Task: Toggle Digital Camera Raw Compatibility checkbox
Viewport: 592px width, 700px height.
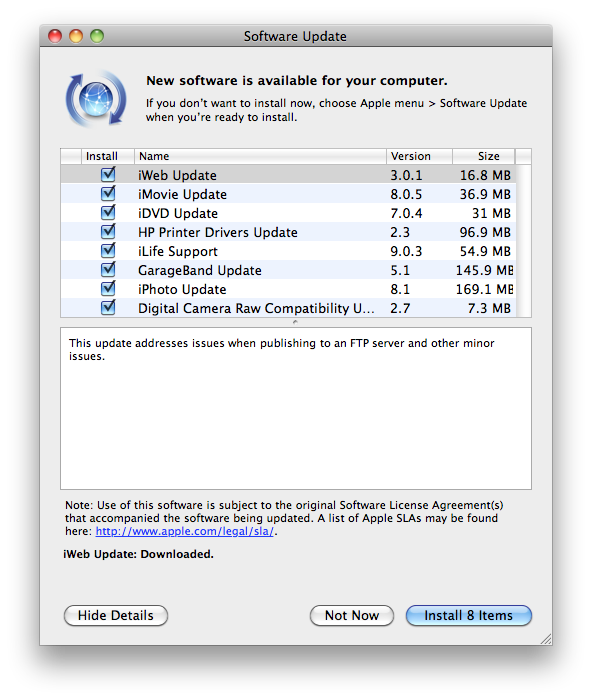Action: (x=108, y=308)
